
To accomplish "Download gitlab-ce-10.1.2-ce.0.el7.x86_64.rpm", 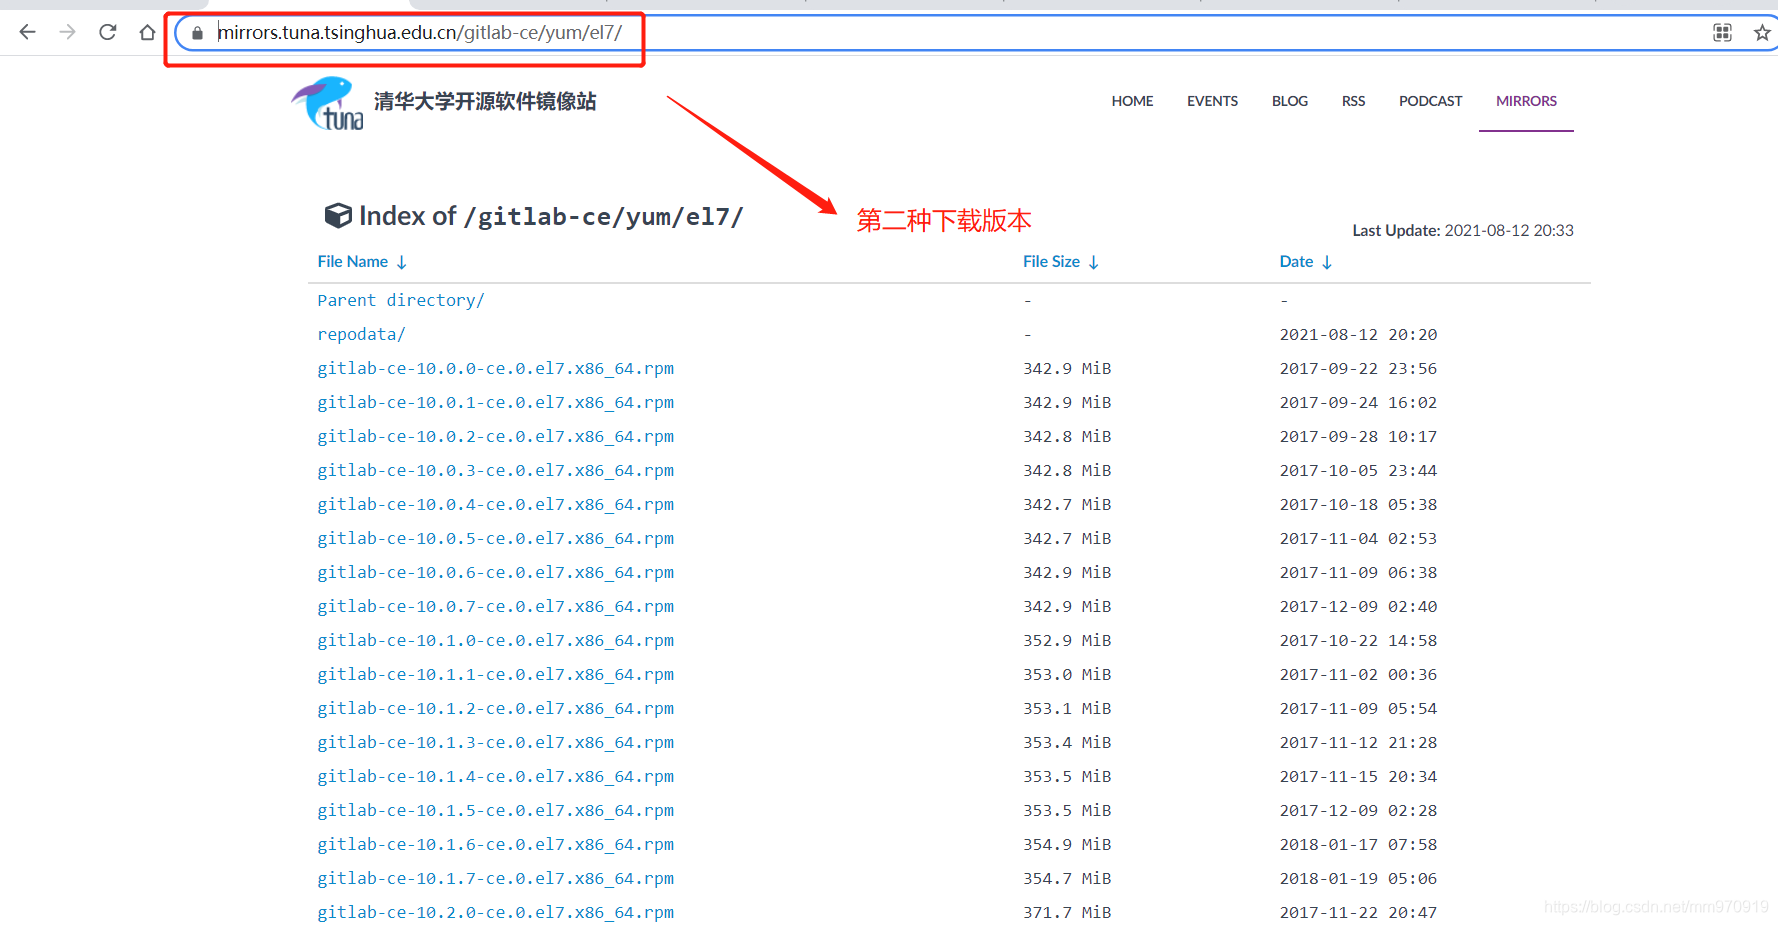I will click(496, 708).
